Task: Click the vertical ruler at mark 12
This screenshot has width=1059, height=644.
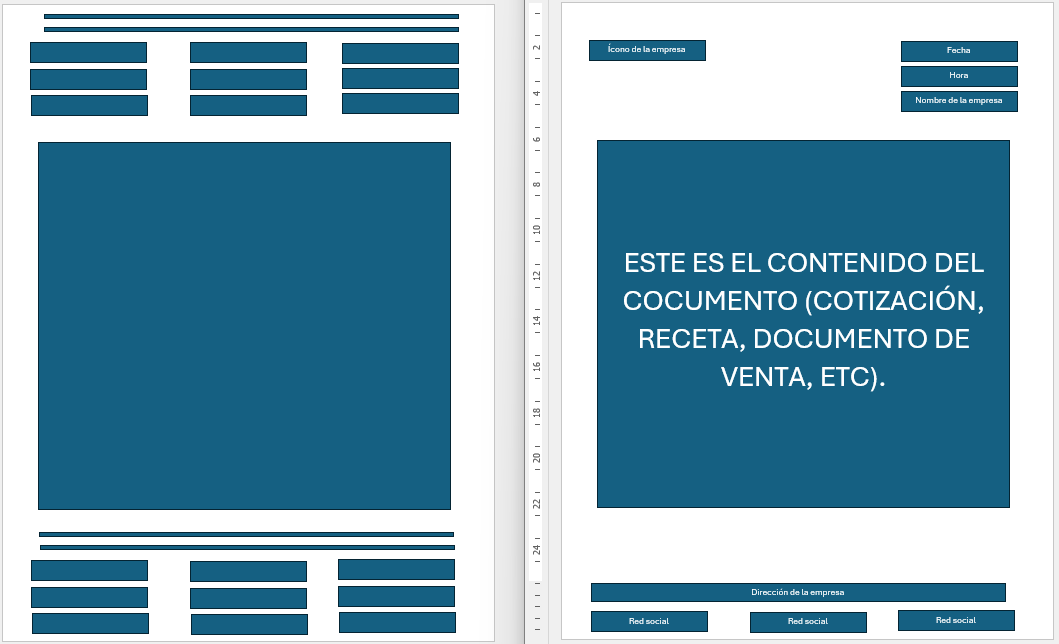Action: (537, 275)
